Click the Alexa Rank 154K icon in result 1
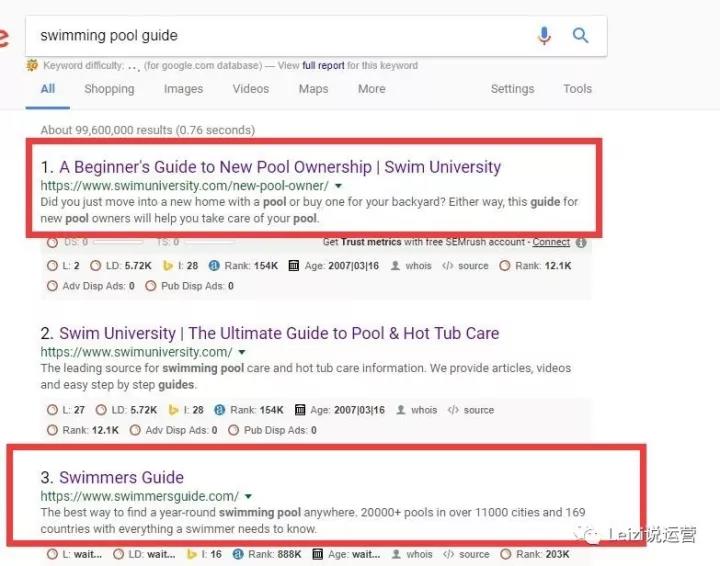Viewport: 720px width, 566px height. [214, 266]
